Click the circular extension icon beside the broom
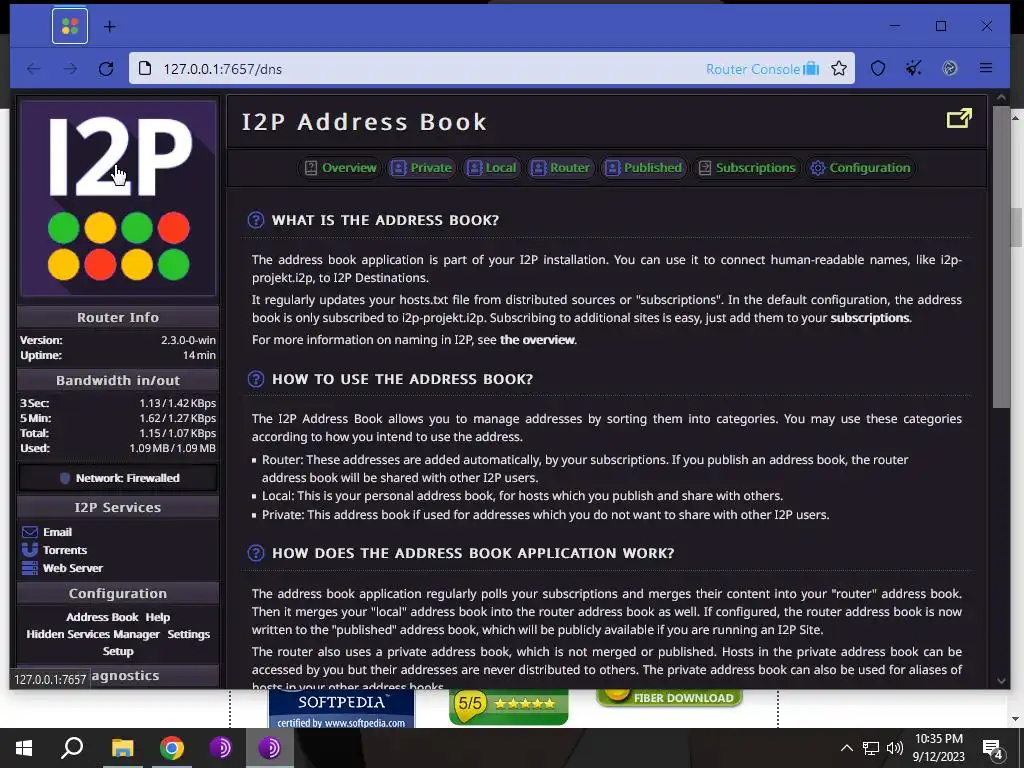 (950, 69)
